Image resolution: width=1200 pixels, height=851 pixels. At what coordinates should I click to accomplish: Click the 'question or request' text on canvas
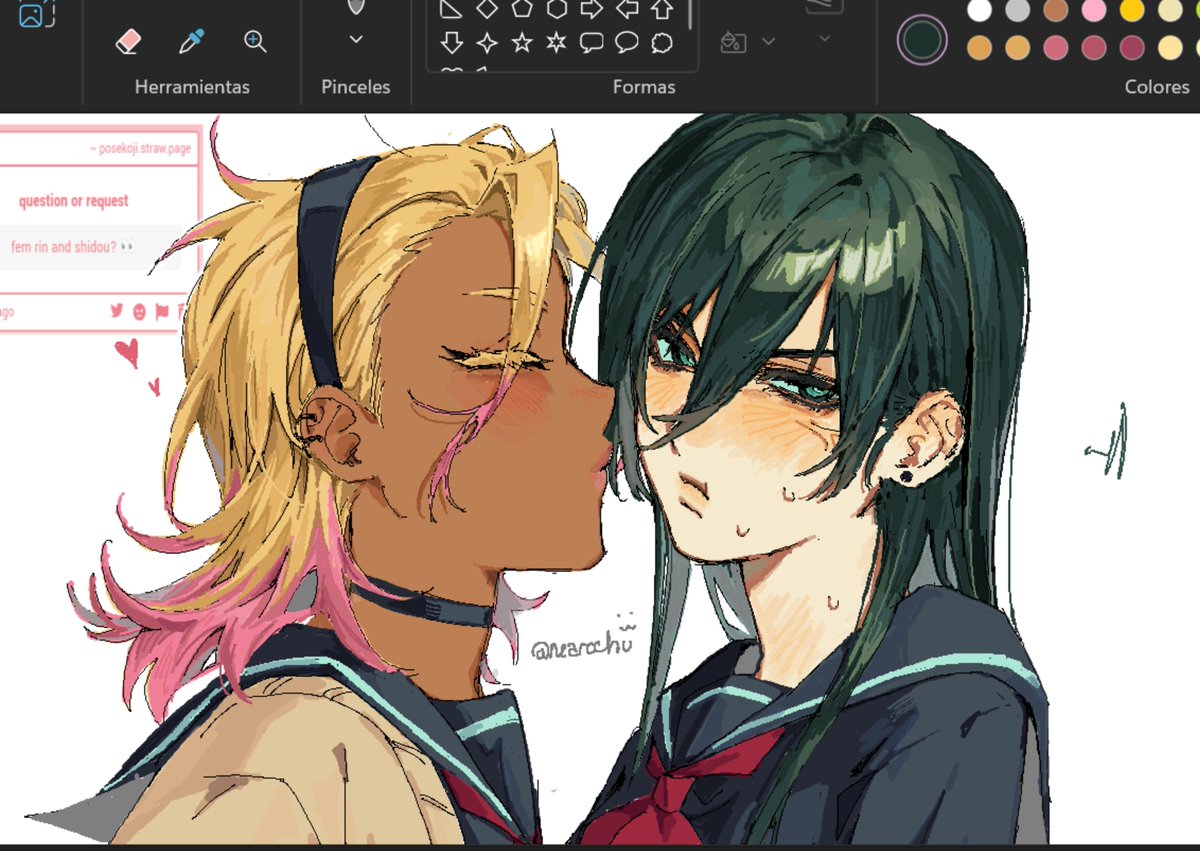(74, 201)
